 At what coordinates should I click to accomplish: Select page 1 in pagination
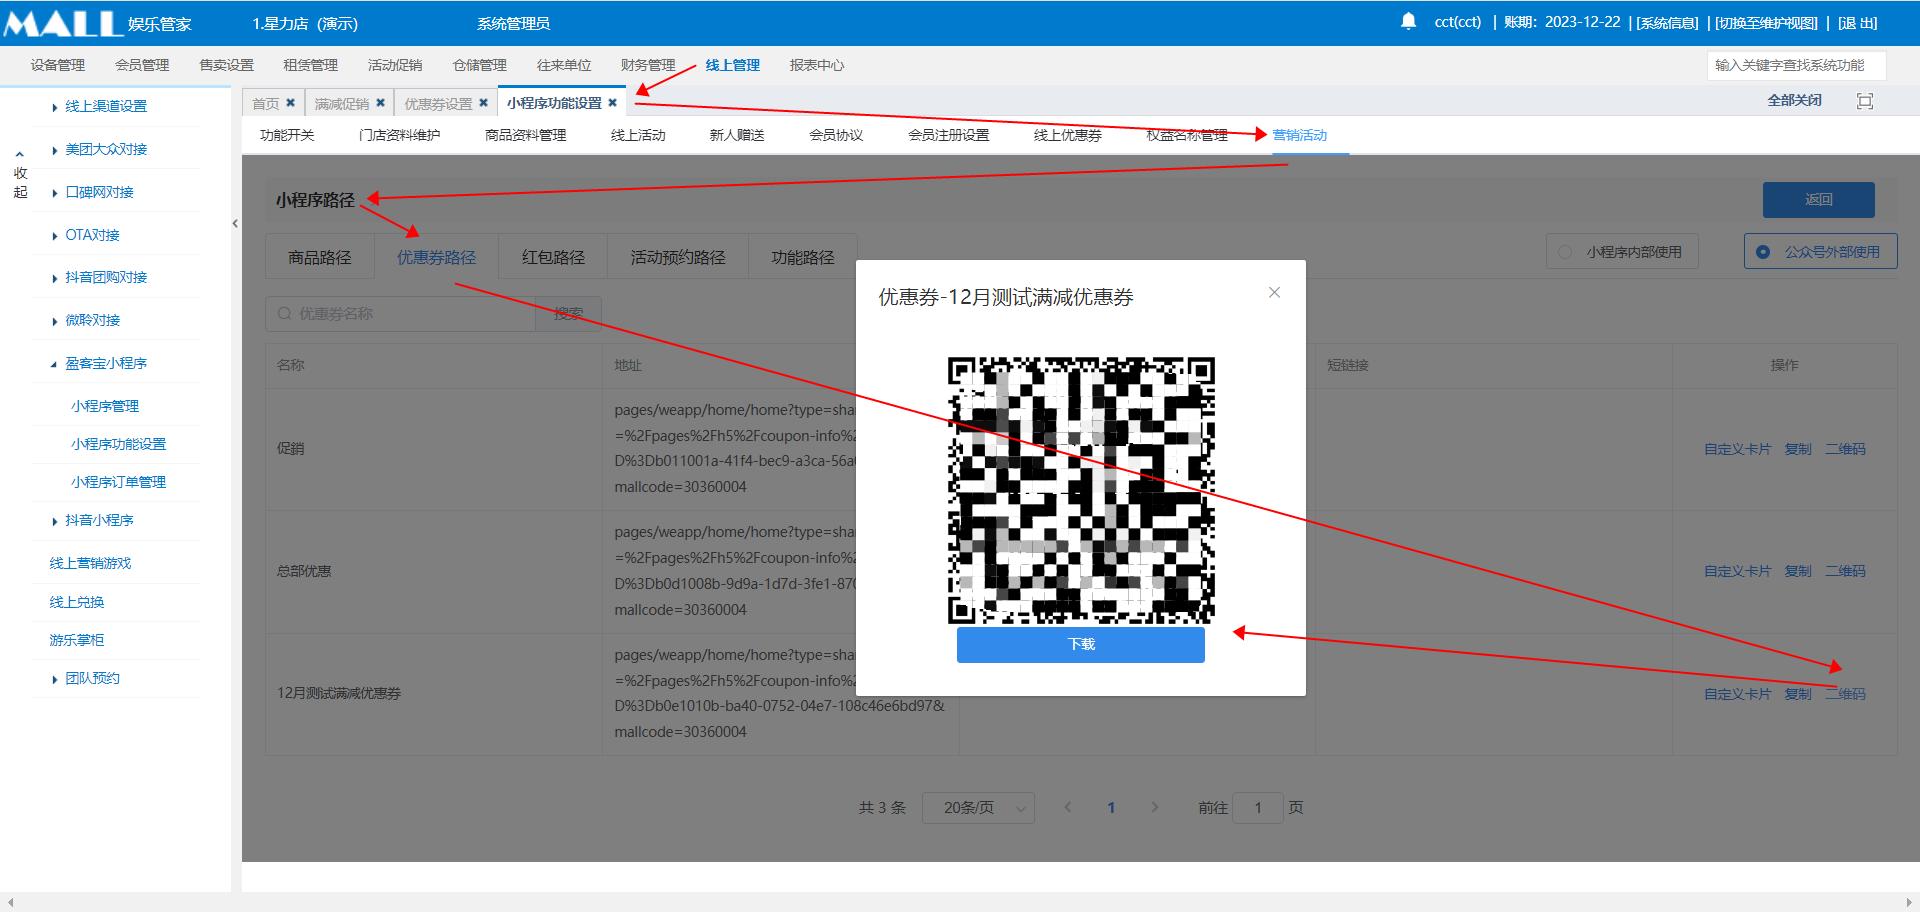(1111, 807)
